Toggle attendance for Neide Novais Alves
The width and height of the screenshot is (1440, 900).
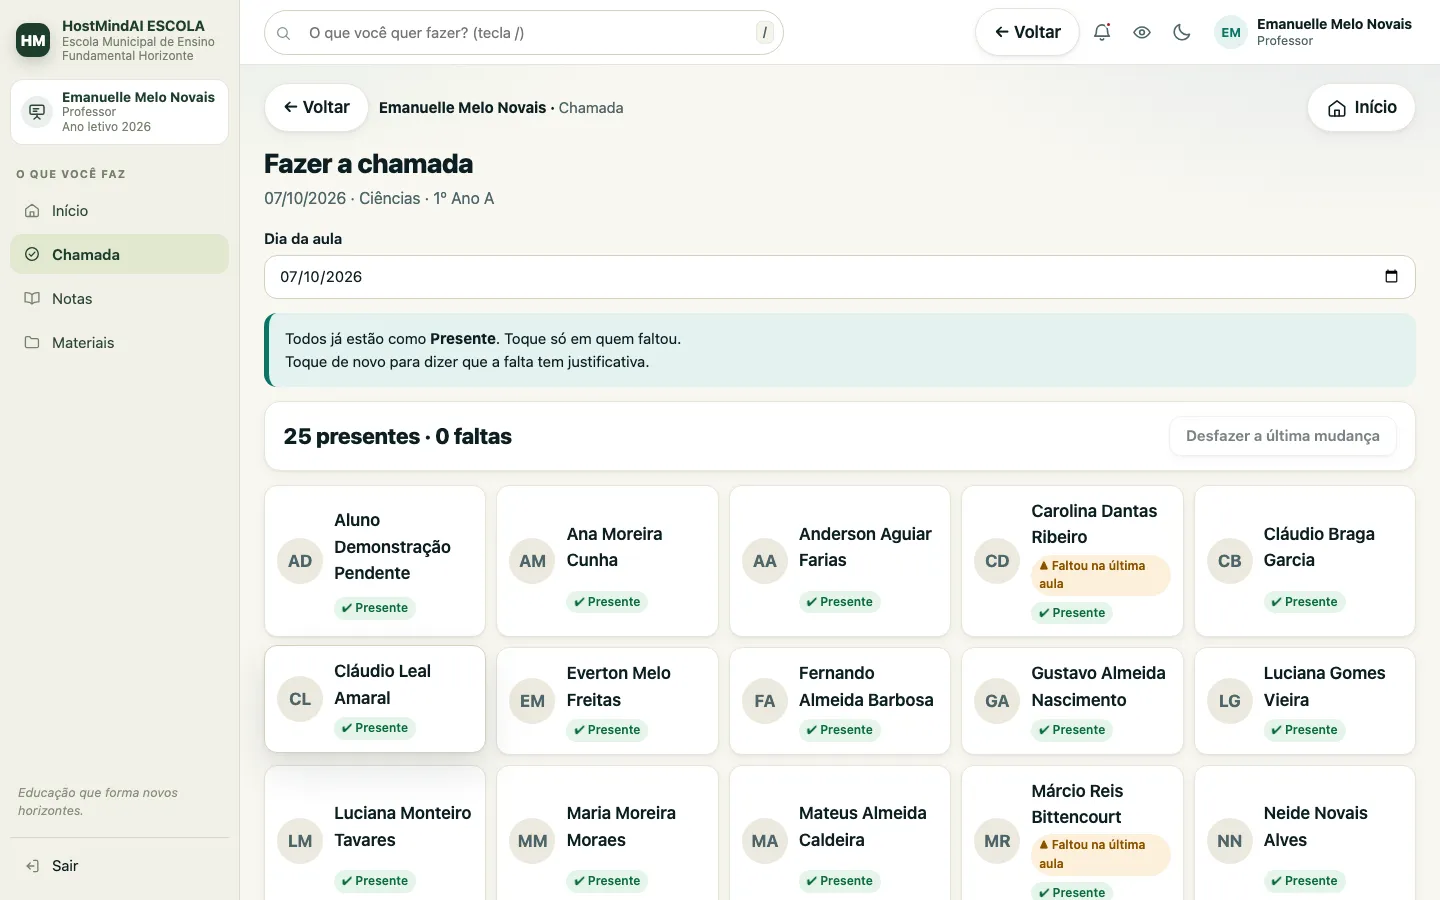point(1305,834)
